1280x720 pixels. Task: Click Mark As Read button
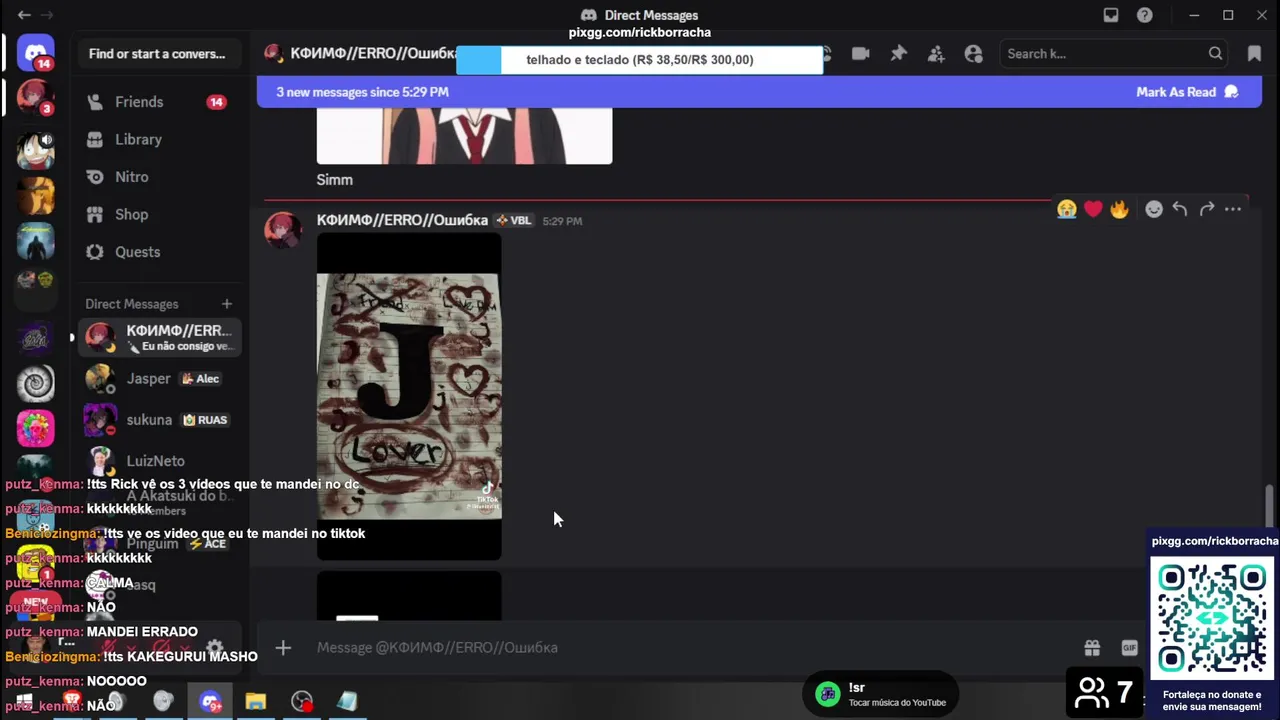click(x=1187, y=92)
